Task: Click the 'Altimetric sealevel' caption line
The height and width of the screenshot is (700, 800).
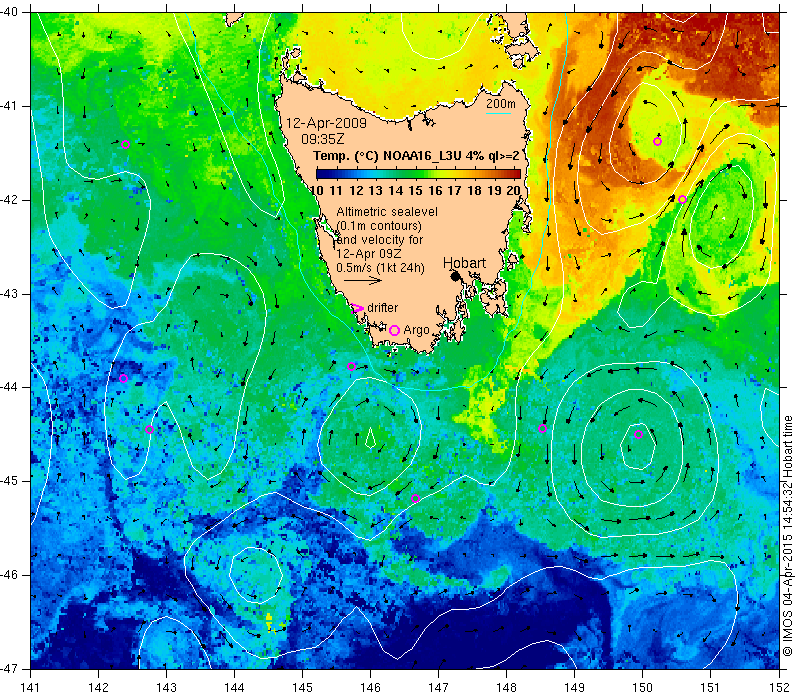Action: 387,211
